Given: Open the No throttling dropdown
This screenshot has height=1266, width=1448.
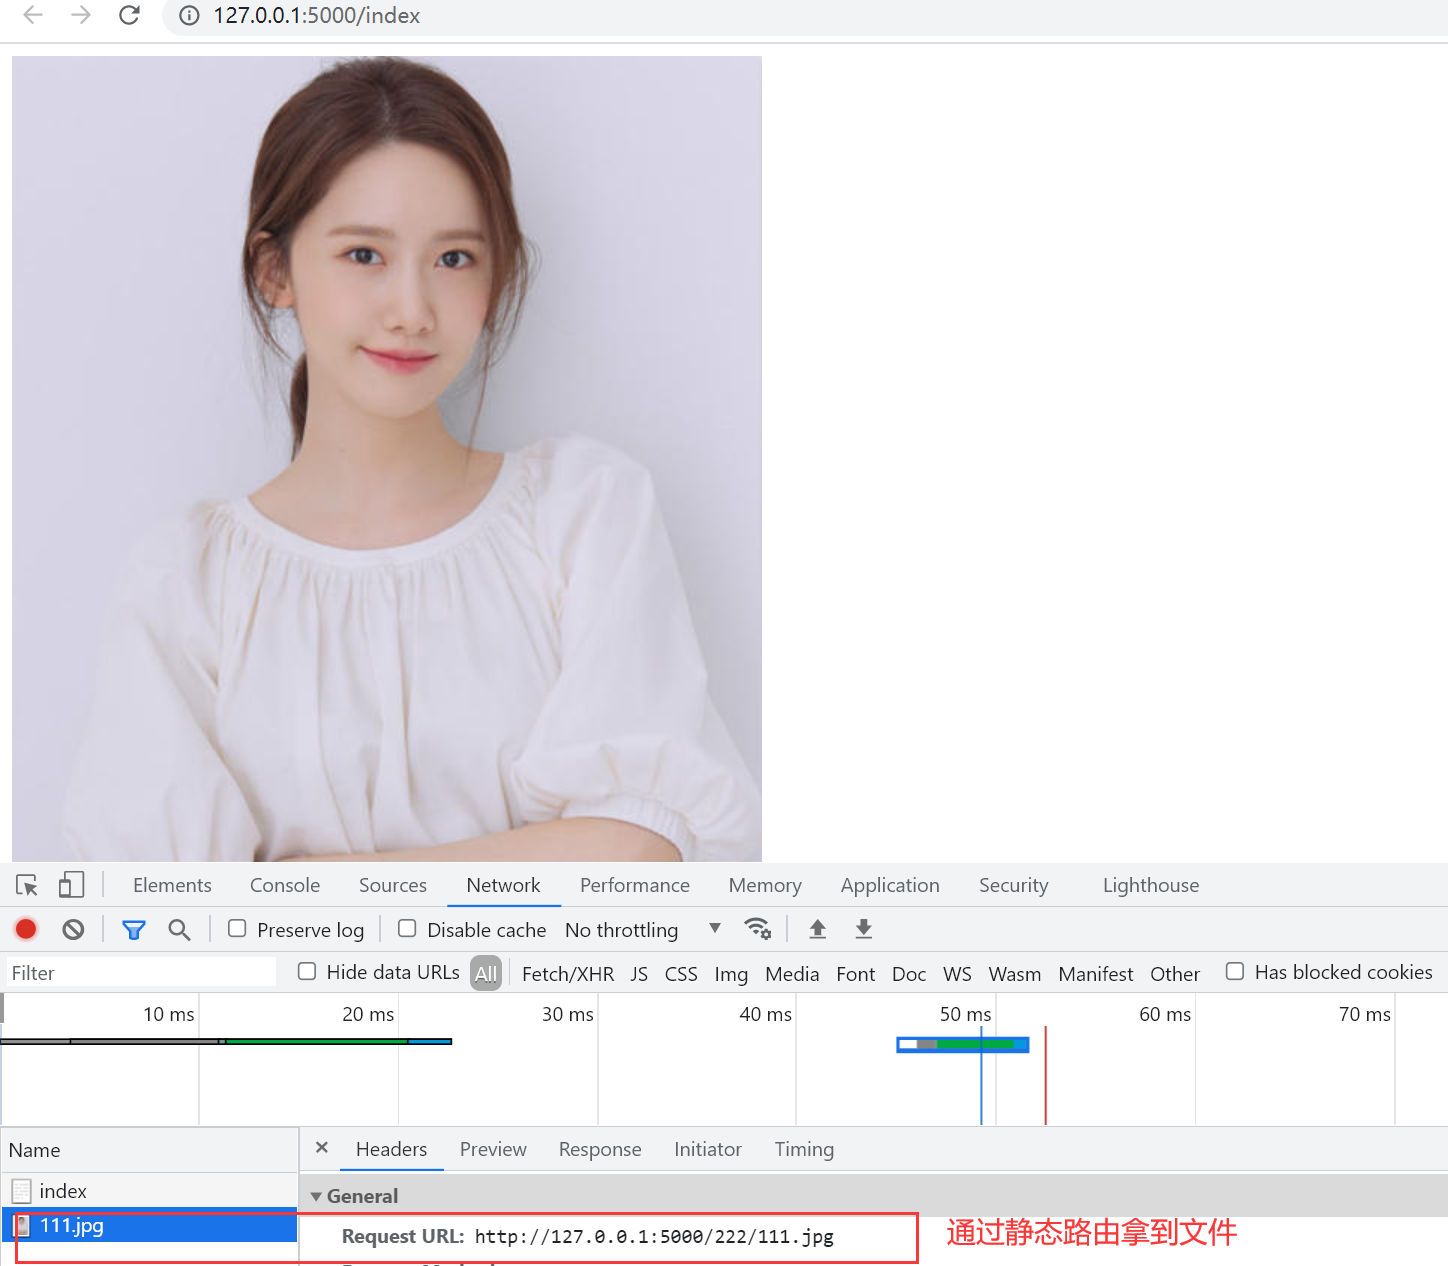Looking at the screenshot, I should (642, 930).
